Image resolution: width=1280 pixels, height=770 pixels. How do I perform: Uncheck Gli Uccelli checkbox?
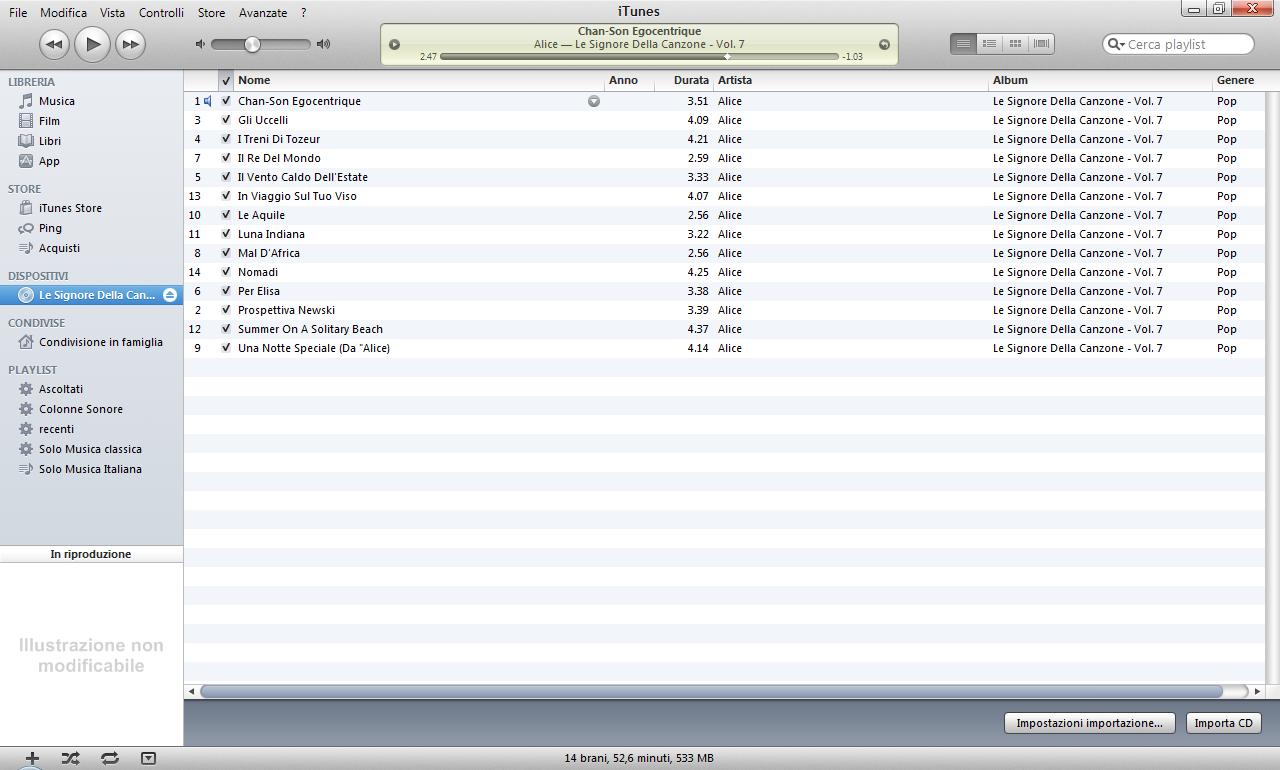tap(226, 120)
